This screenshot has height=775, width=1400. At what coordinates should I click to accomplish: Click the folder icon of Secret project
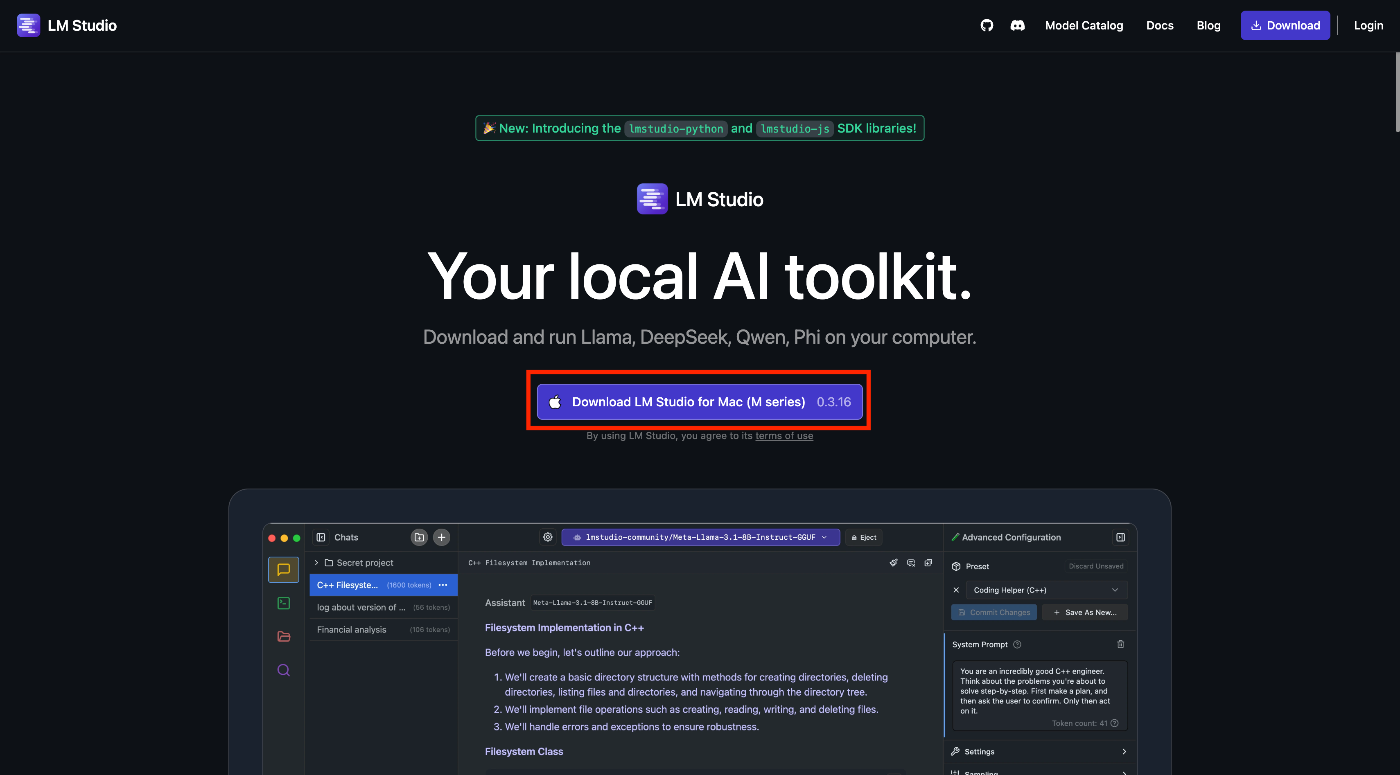click(329, 563)
